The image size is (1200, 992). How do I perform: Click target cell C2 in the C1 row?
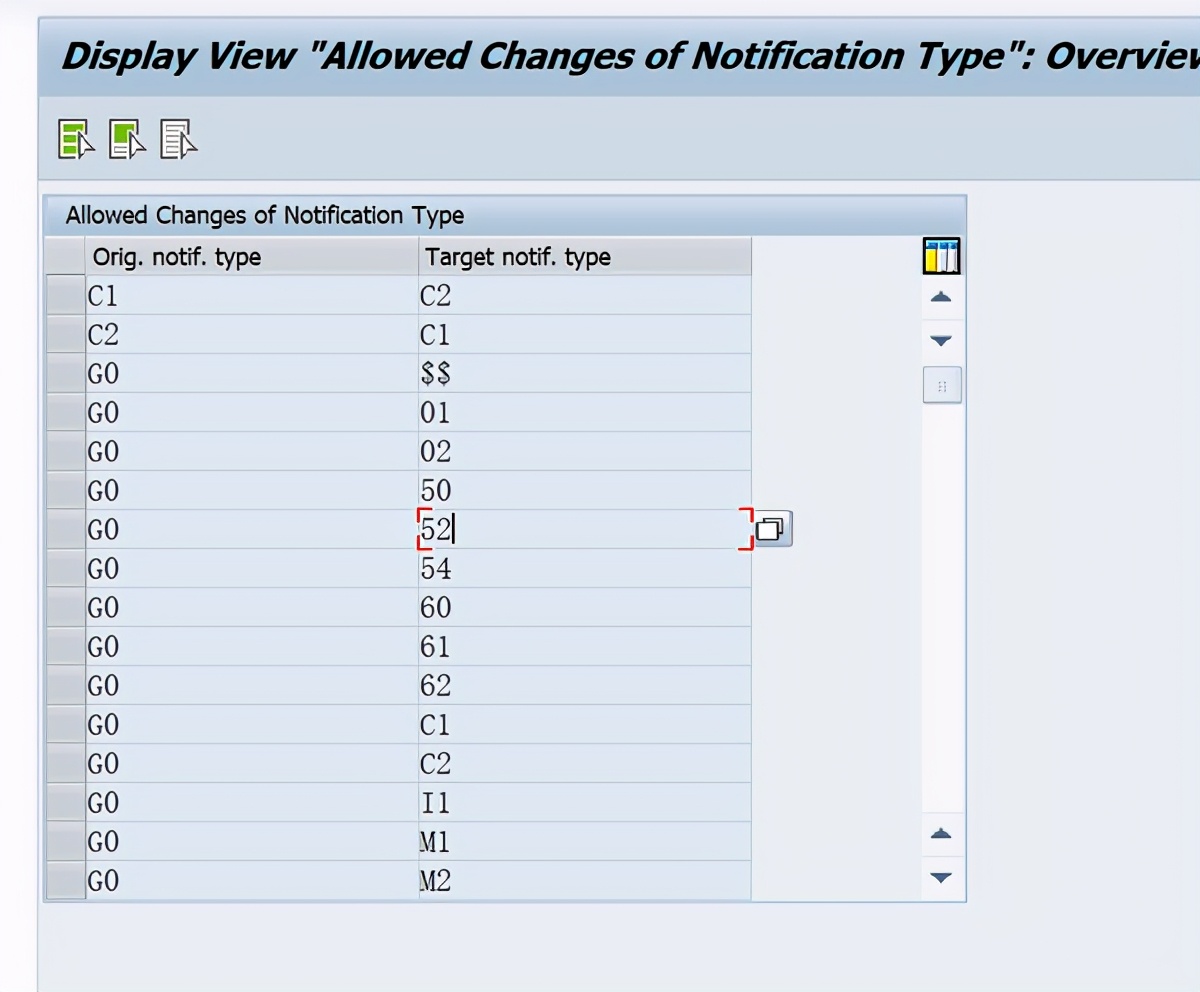click(x=585, y=296)
